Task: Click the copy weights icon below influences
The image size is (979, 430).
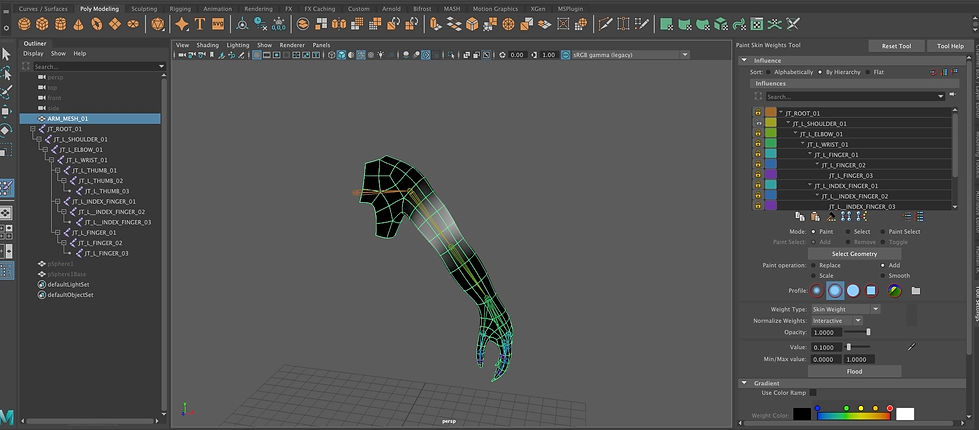Action: (800, 217)
